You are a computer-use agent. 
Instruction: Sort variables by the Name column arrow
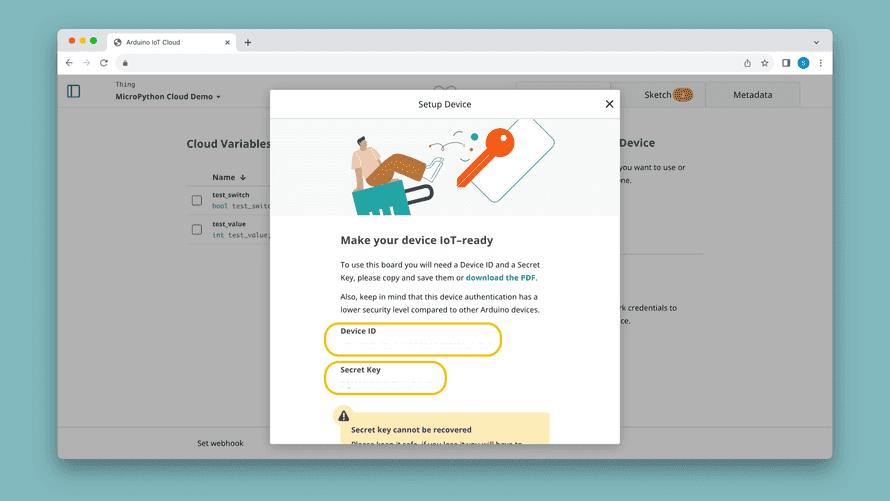243,177
